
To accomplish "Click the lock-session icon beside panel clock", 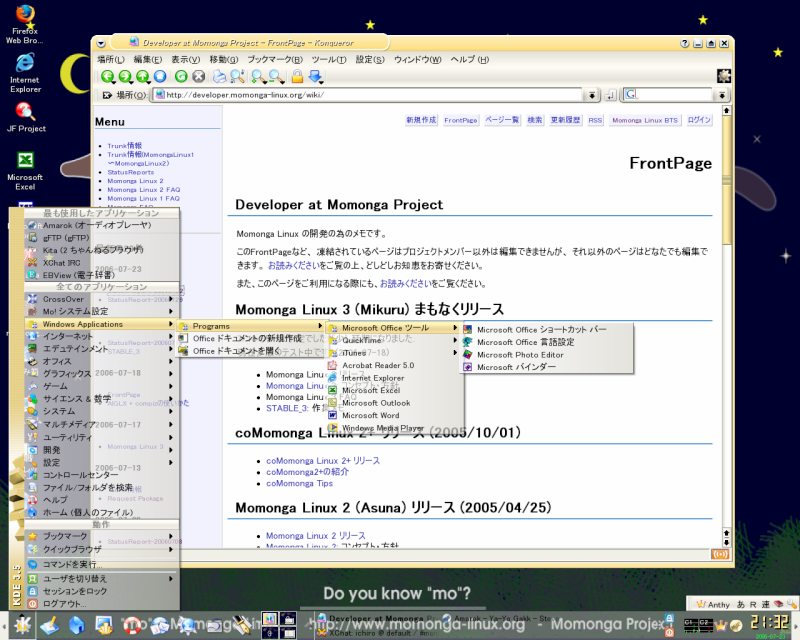I will coord(669,619).
